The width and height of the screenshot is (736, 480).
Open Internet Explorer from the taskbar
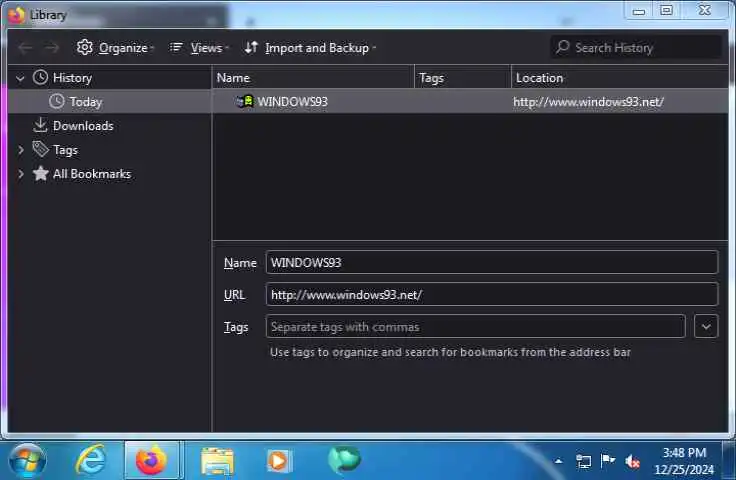[x=91, y=460]
